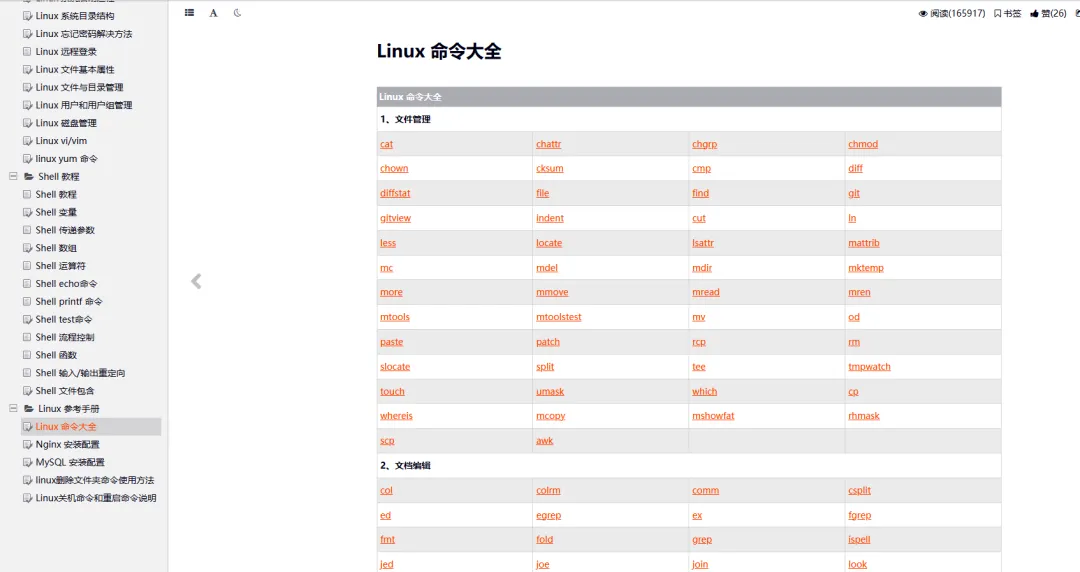Open the git command link

[x=854, y=193]
